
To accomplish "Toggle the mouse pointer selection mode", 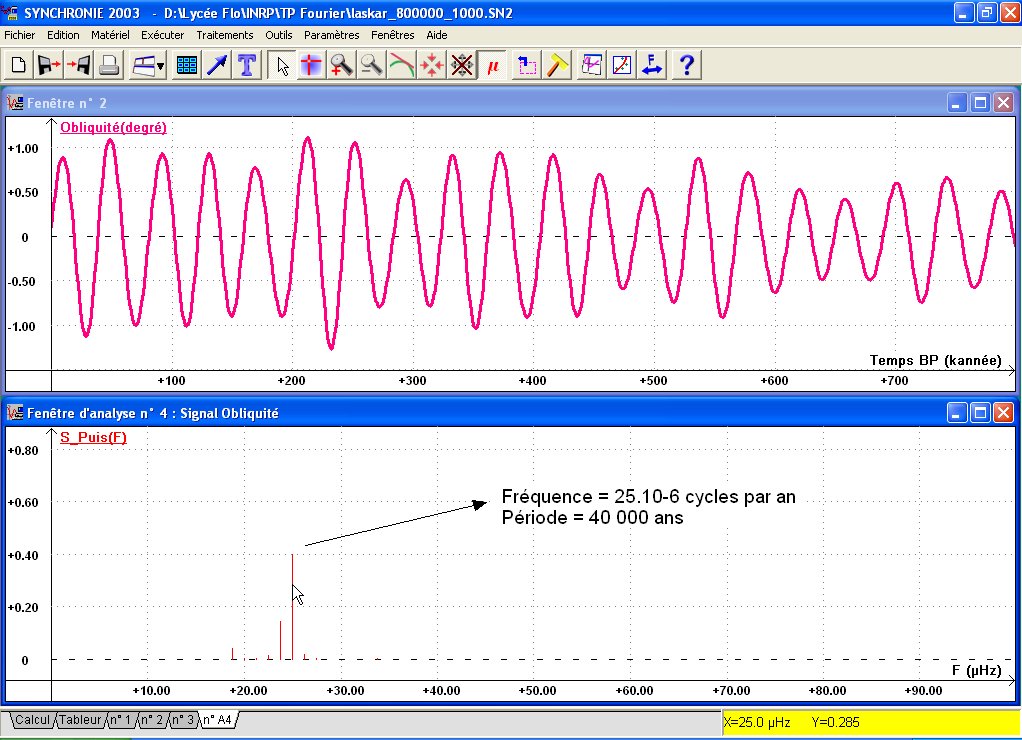I will (283, 66).
